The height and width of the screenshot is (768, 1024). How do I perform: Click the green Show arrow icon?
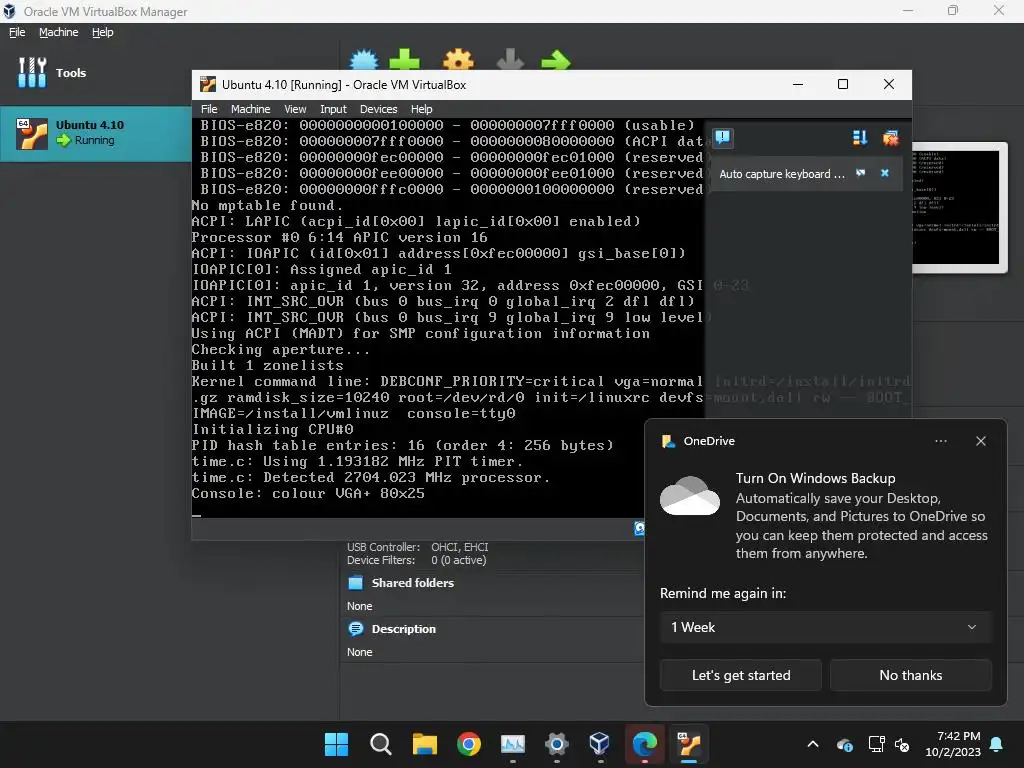click(556, 60)
